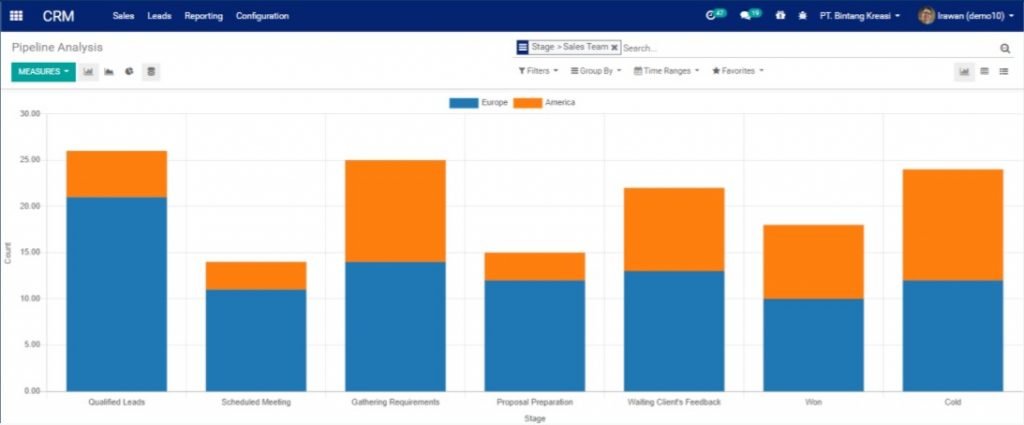Viewport: 1024px width, 425px height.
Task: Click the America segment of Qualified Leads bar
Action: pyautogui.click(x=117, y=174)
